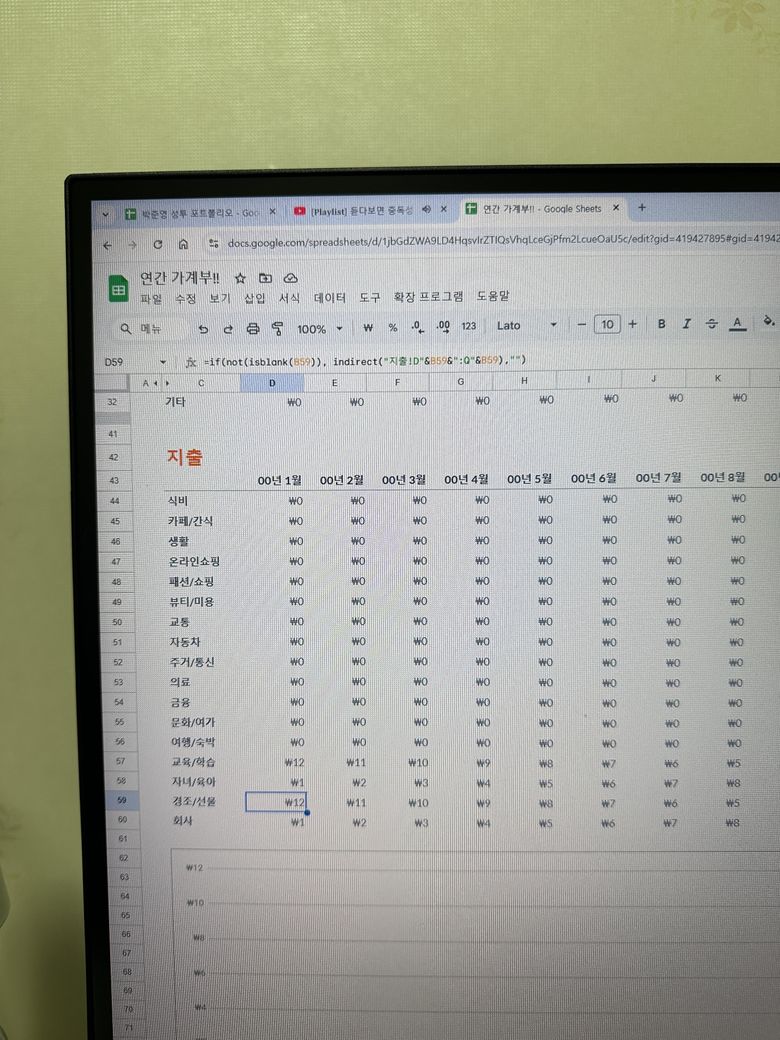Open the Google Sheets home icon
Viewport: 780px width, 1040px height.
118,288
